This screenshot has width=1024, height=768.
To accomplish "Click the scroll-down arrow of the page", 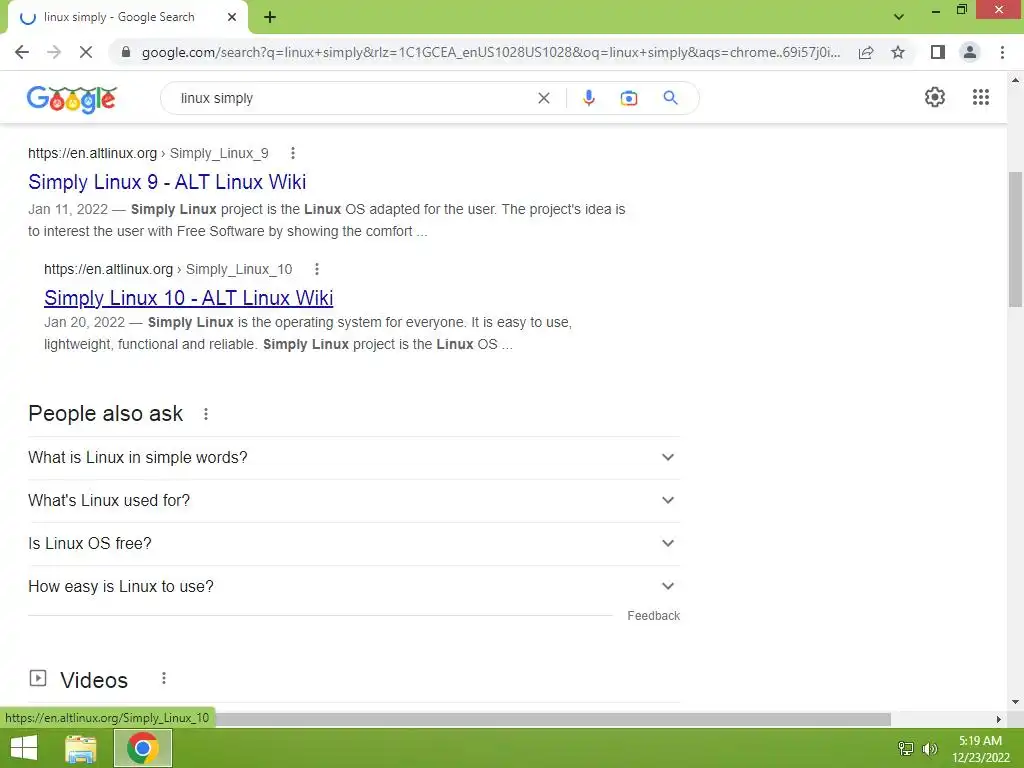I will pyautogui.click(x=1015, y=702).
